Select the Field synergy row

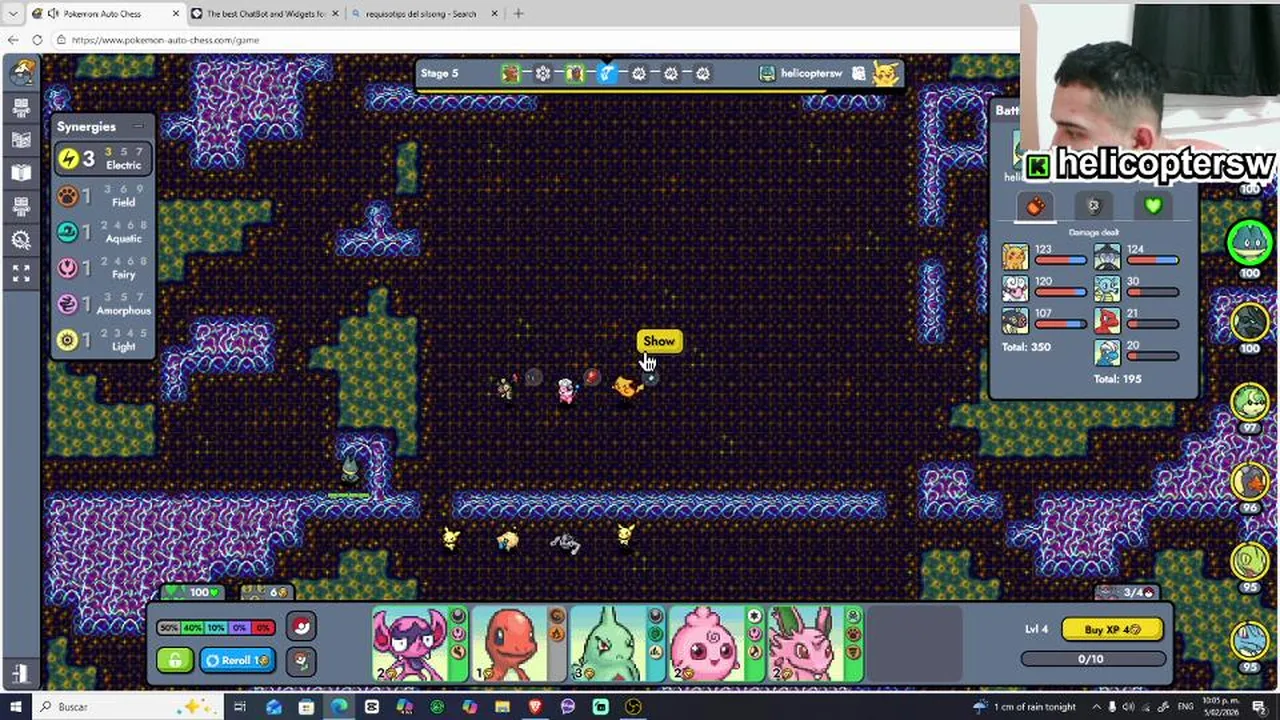pos(103,195)
